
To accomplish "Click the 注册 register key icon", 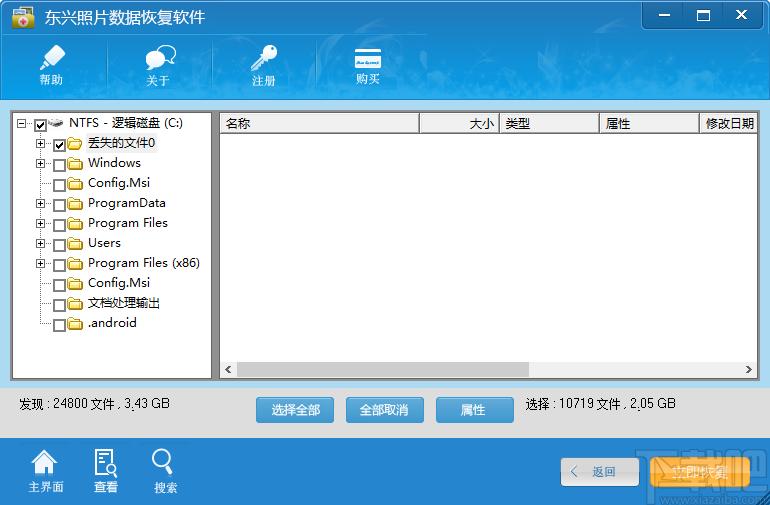I will (x=264, y=66).
